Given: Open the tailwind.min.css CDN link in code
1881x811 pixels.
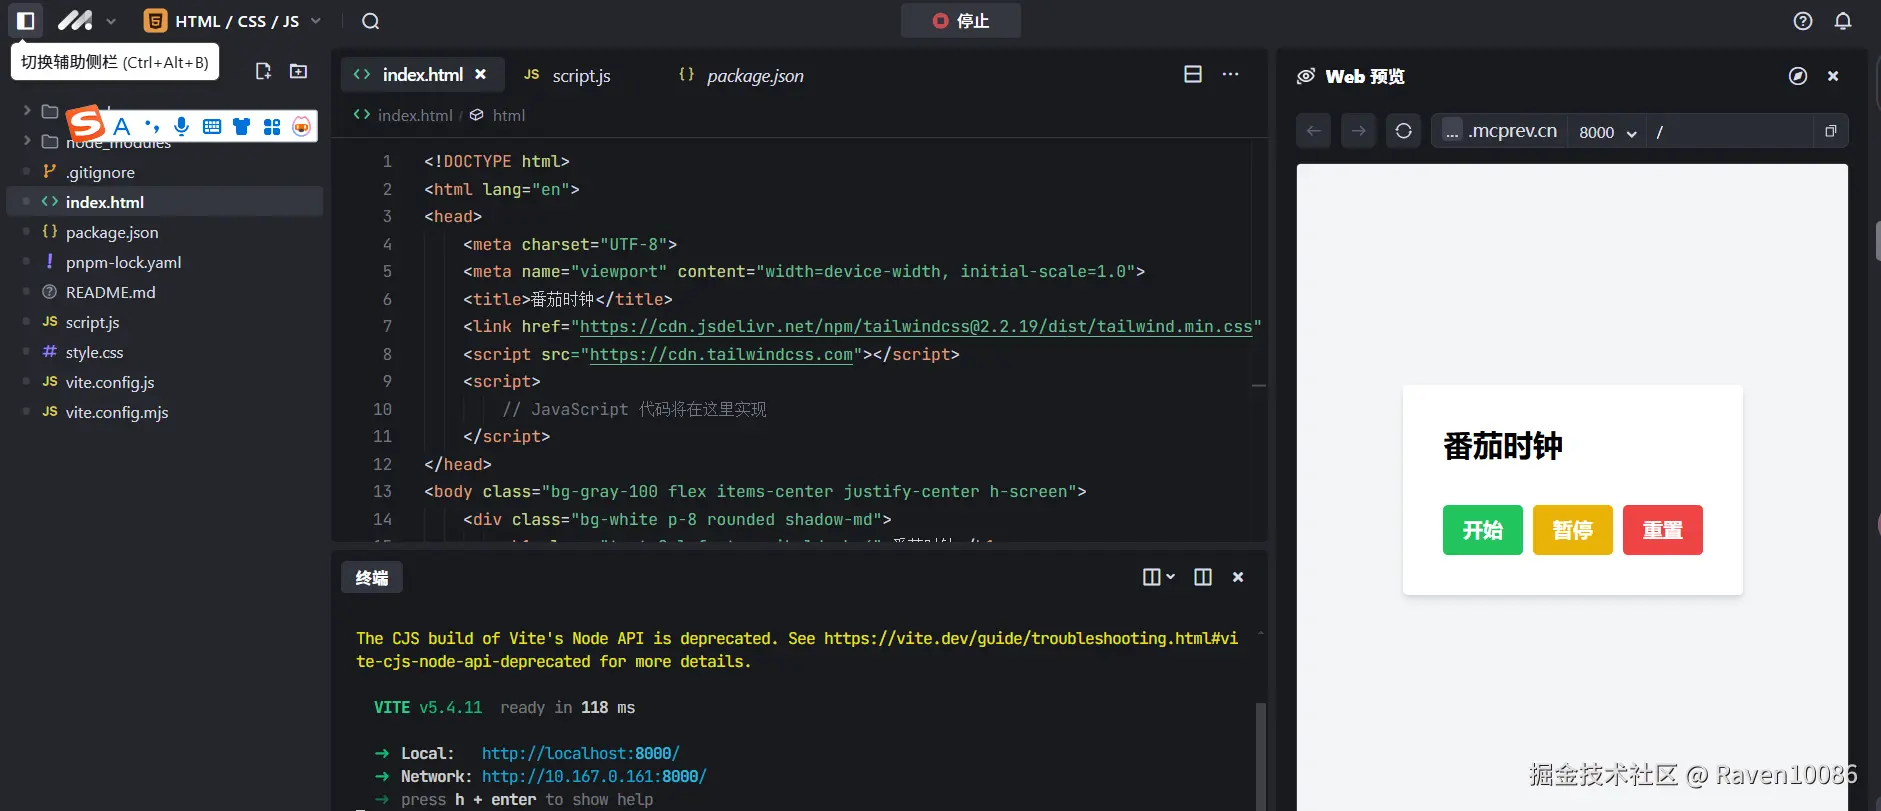Looking at the screenshot, I should (916, 326).
